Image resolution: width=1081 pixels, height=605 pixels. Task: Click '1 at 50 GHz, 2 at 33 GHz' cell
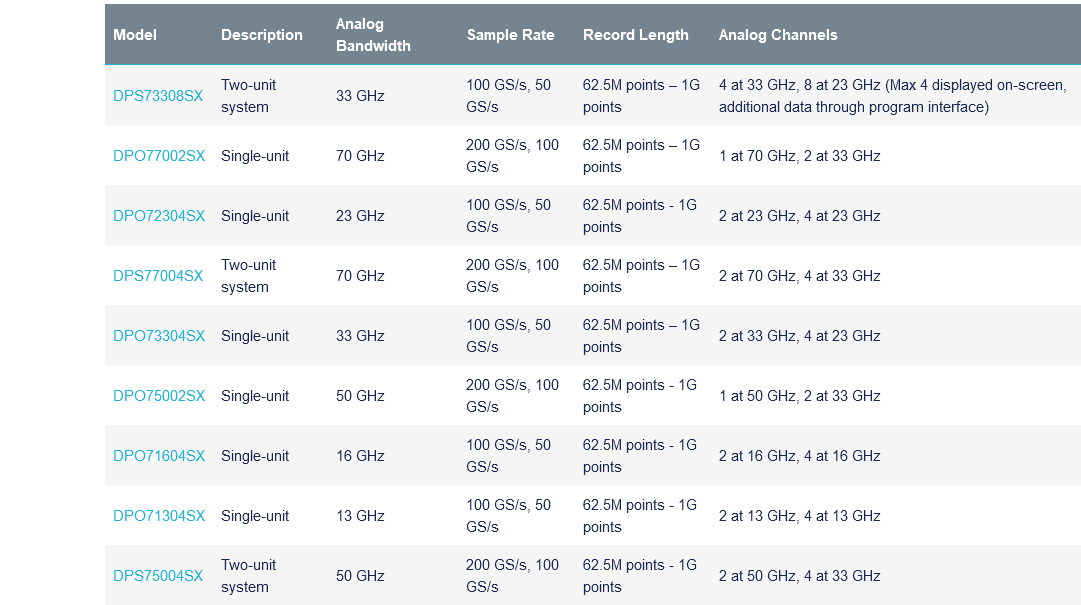(x=800, y=396)
